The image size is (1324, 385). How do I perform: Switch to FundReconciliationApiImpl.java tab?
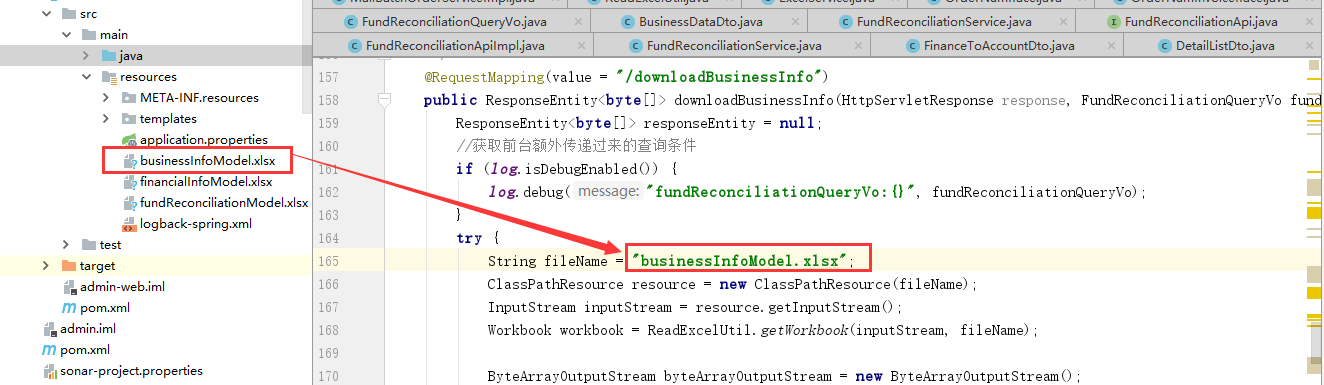click(x=452, y=46)
